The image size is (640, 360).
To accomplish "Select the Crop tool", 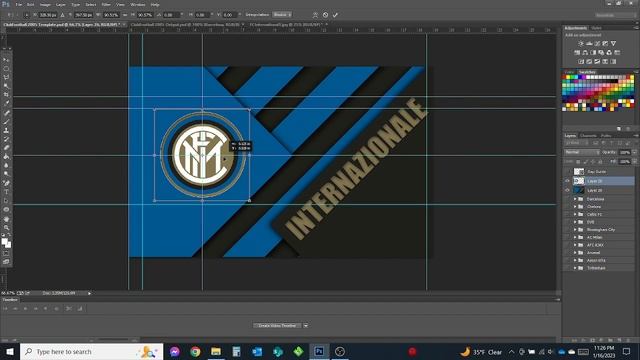I will (6, 95).
